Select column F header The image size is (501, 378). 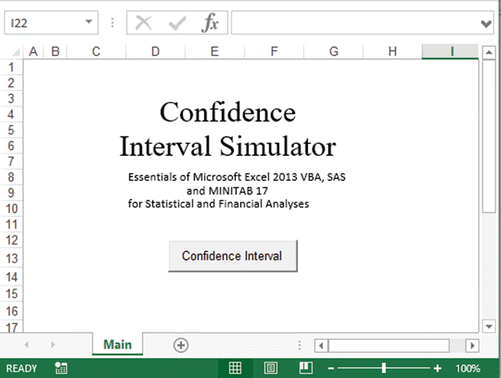tap(274, 52)
